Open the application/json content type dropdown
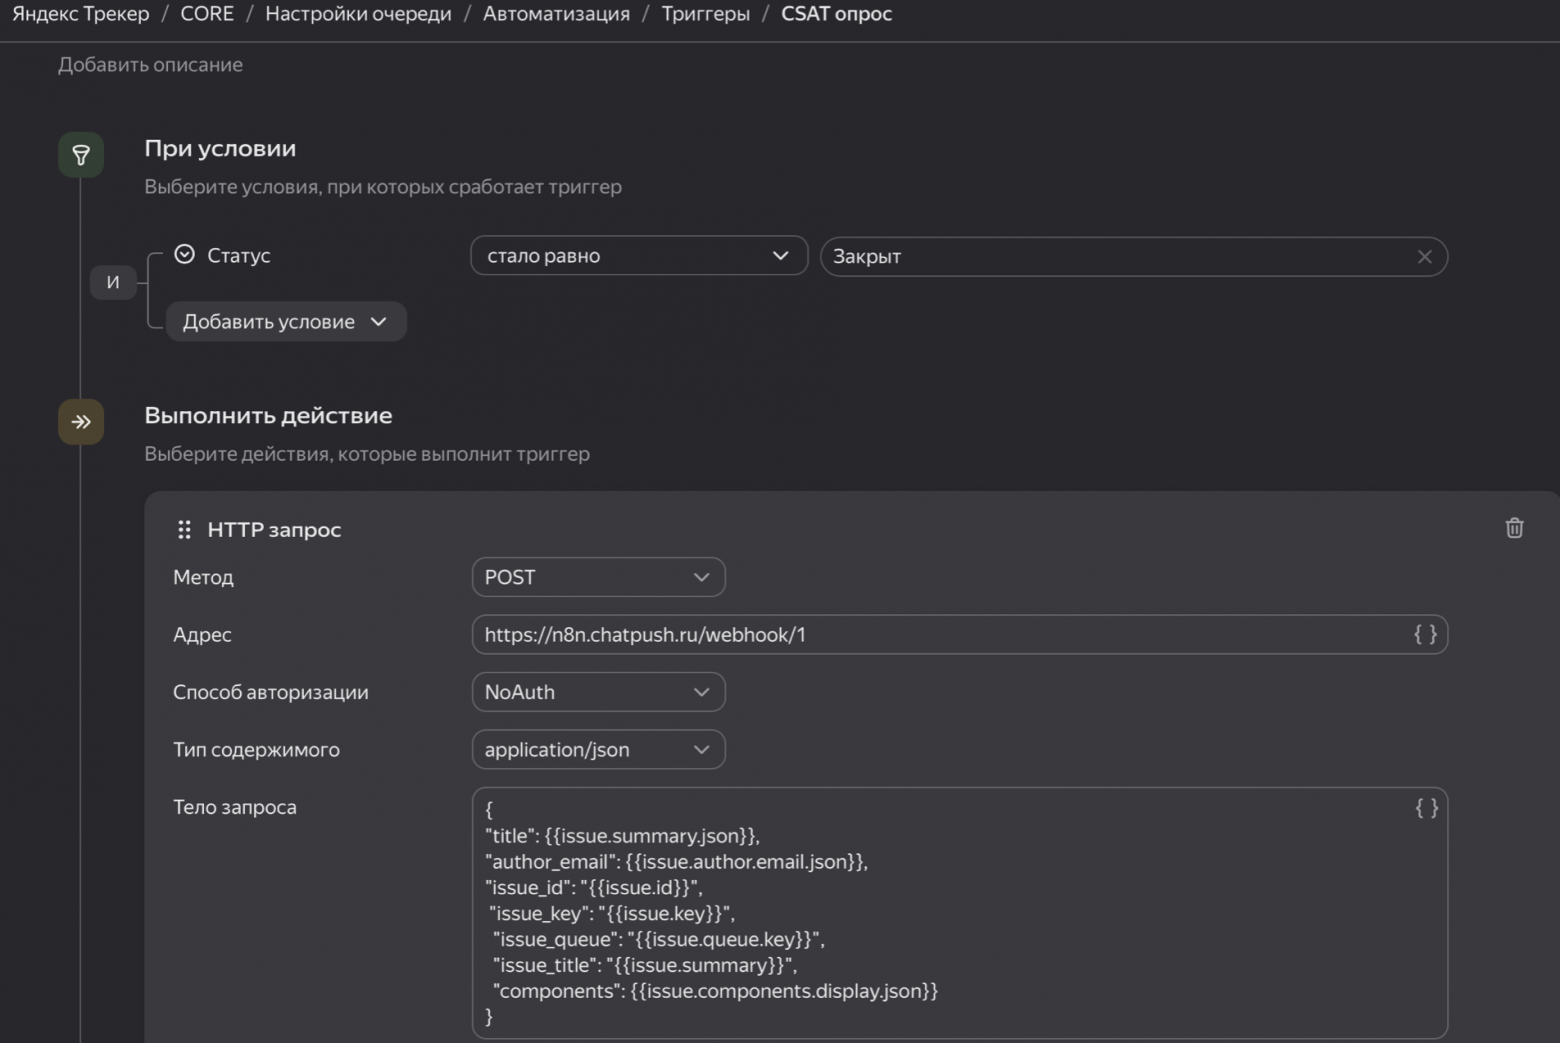 click(x=597, y=750)
